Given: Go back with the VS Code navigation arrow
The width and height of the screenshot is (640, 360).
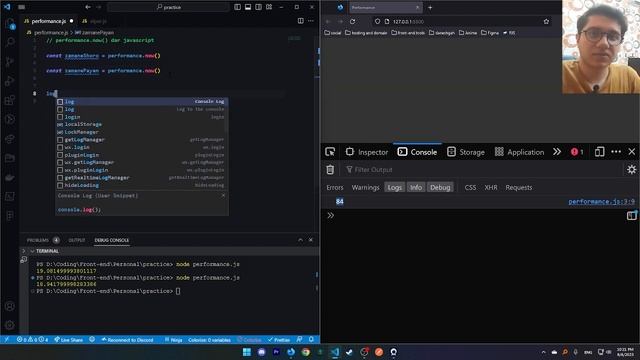Looking at the screenshot, I should 88,7.
